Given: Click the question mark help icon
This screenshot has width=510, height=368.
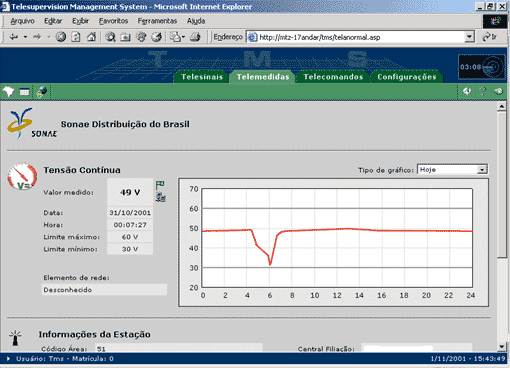Looking at the screenshot, I should [482, 91].
